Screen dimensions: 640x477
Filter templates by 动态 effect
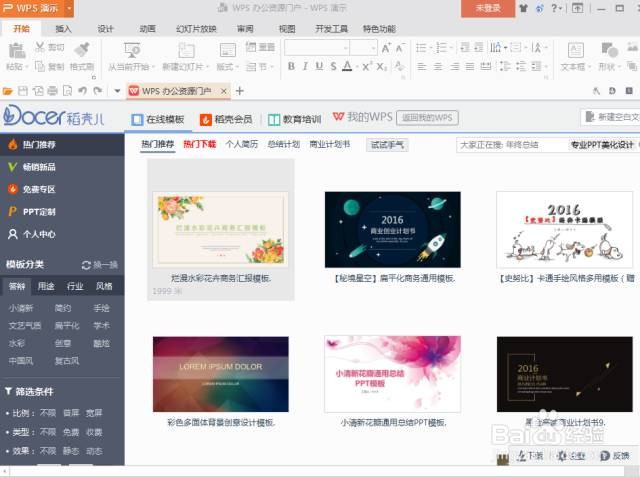pos(94,451)
